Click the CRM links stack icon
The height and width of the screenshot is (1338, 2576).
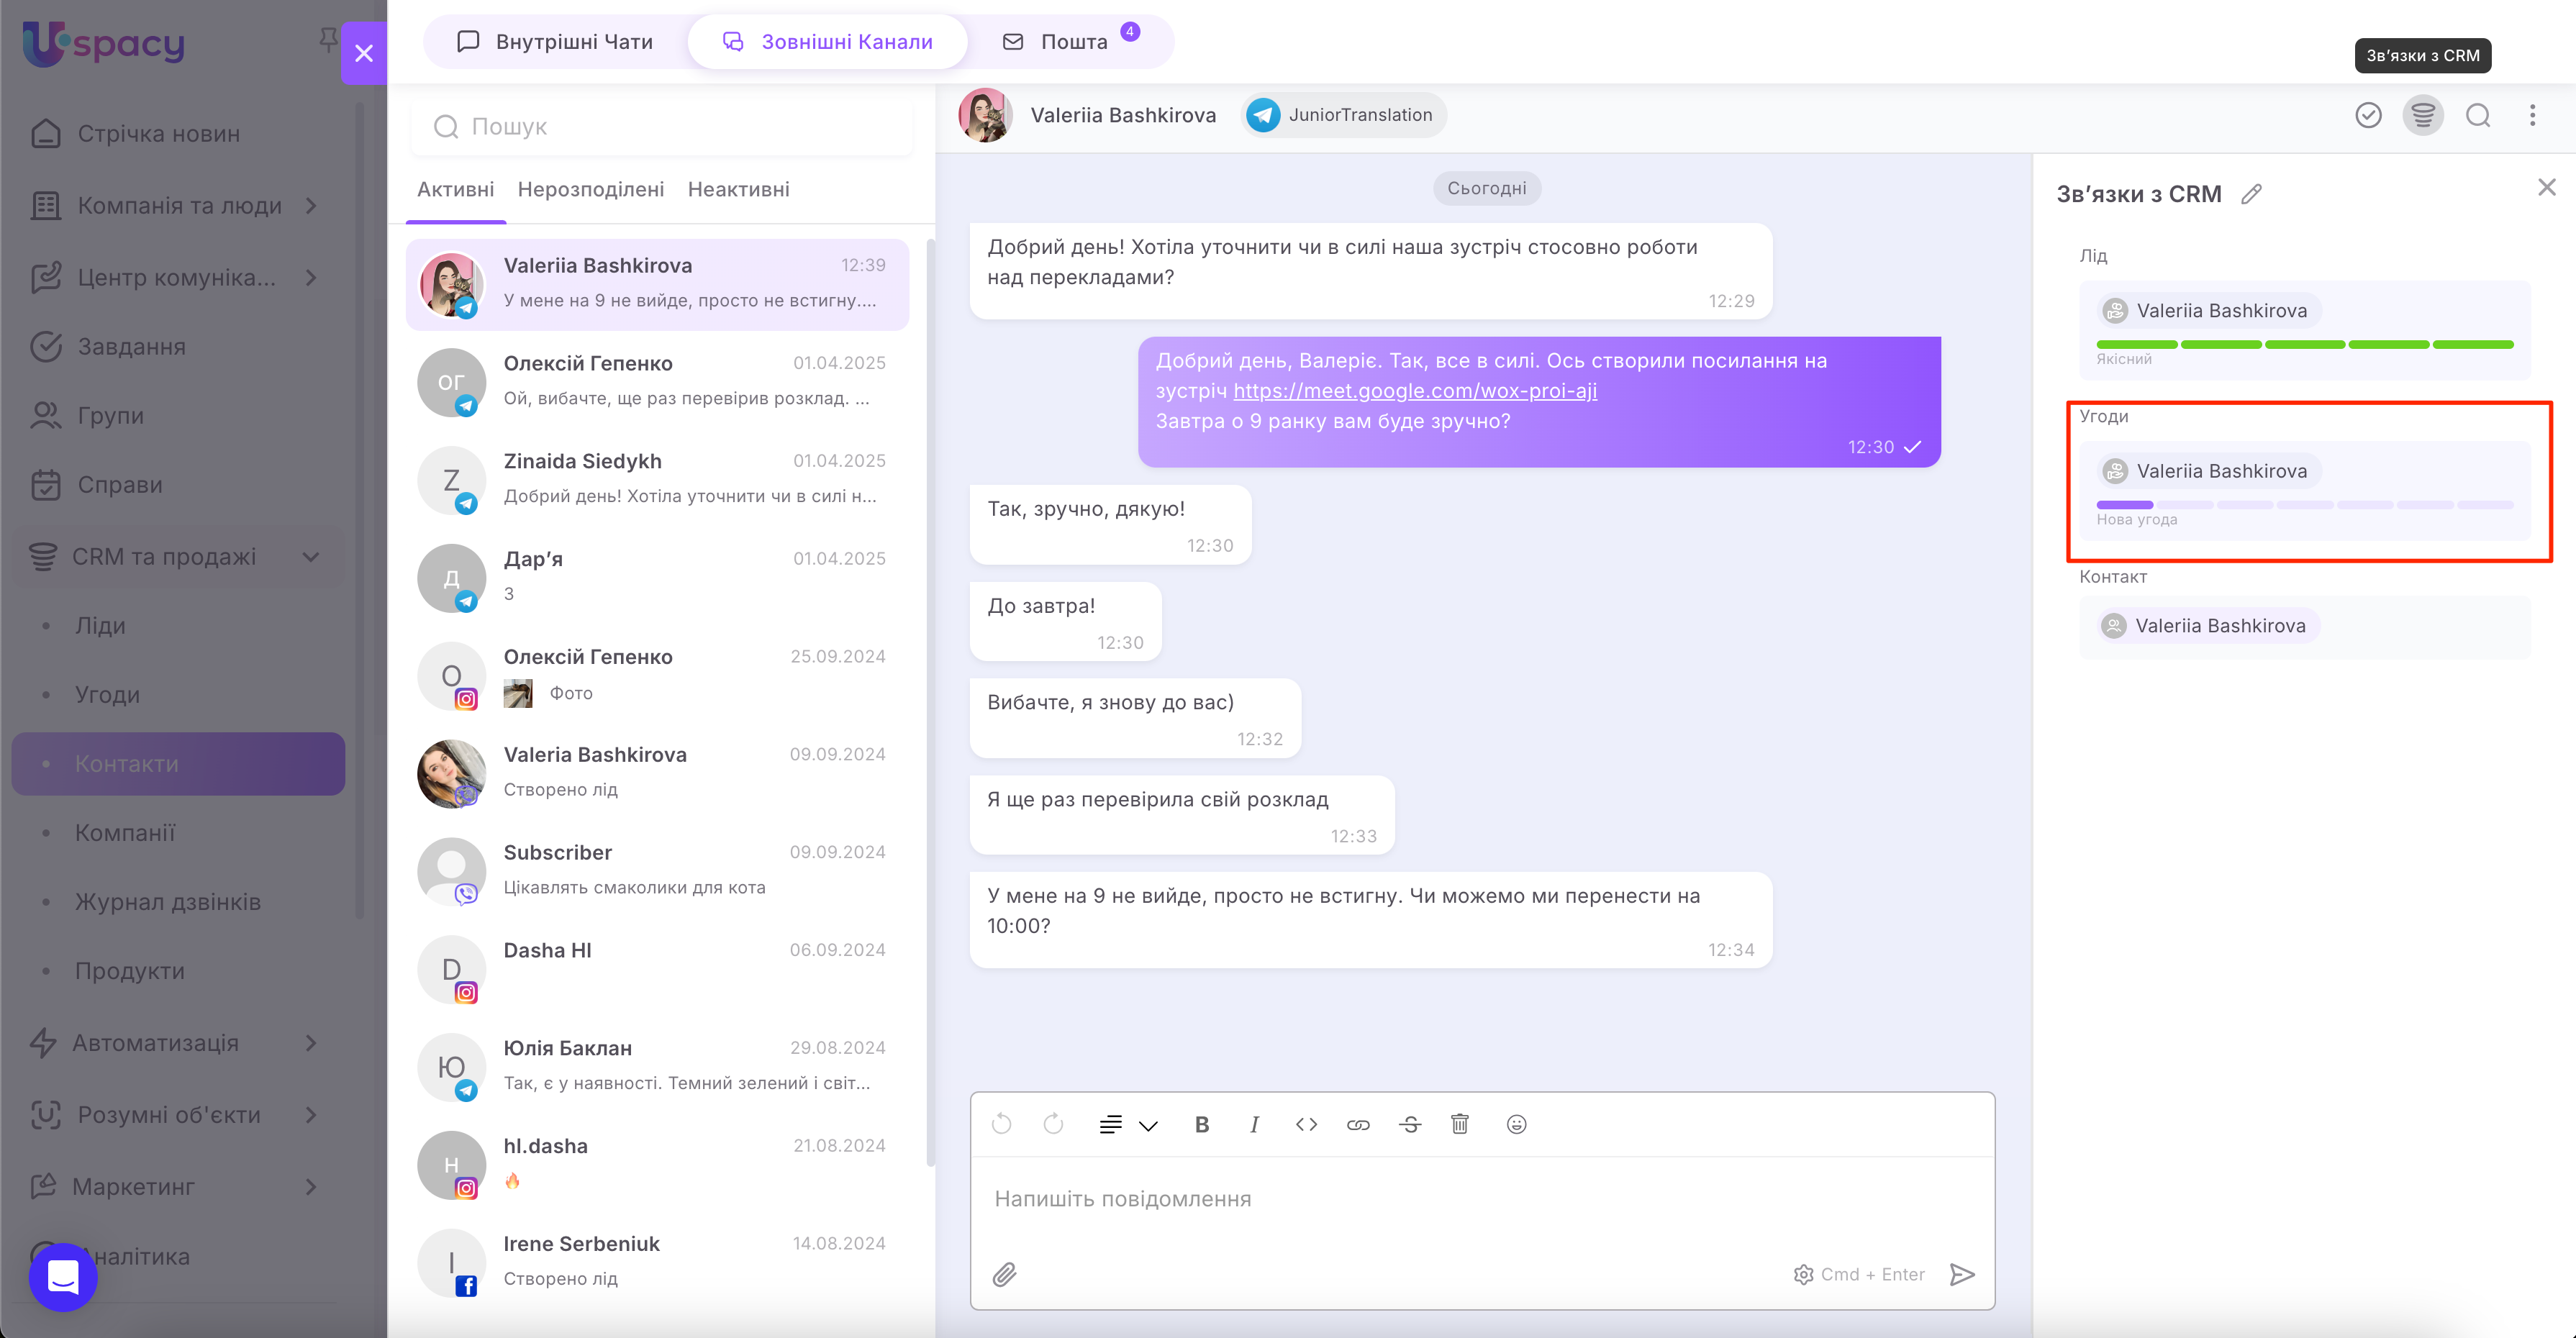[2422, 115]
